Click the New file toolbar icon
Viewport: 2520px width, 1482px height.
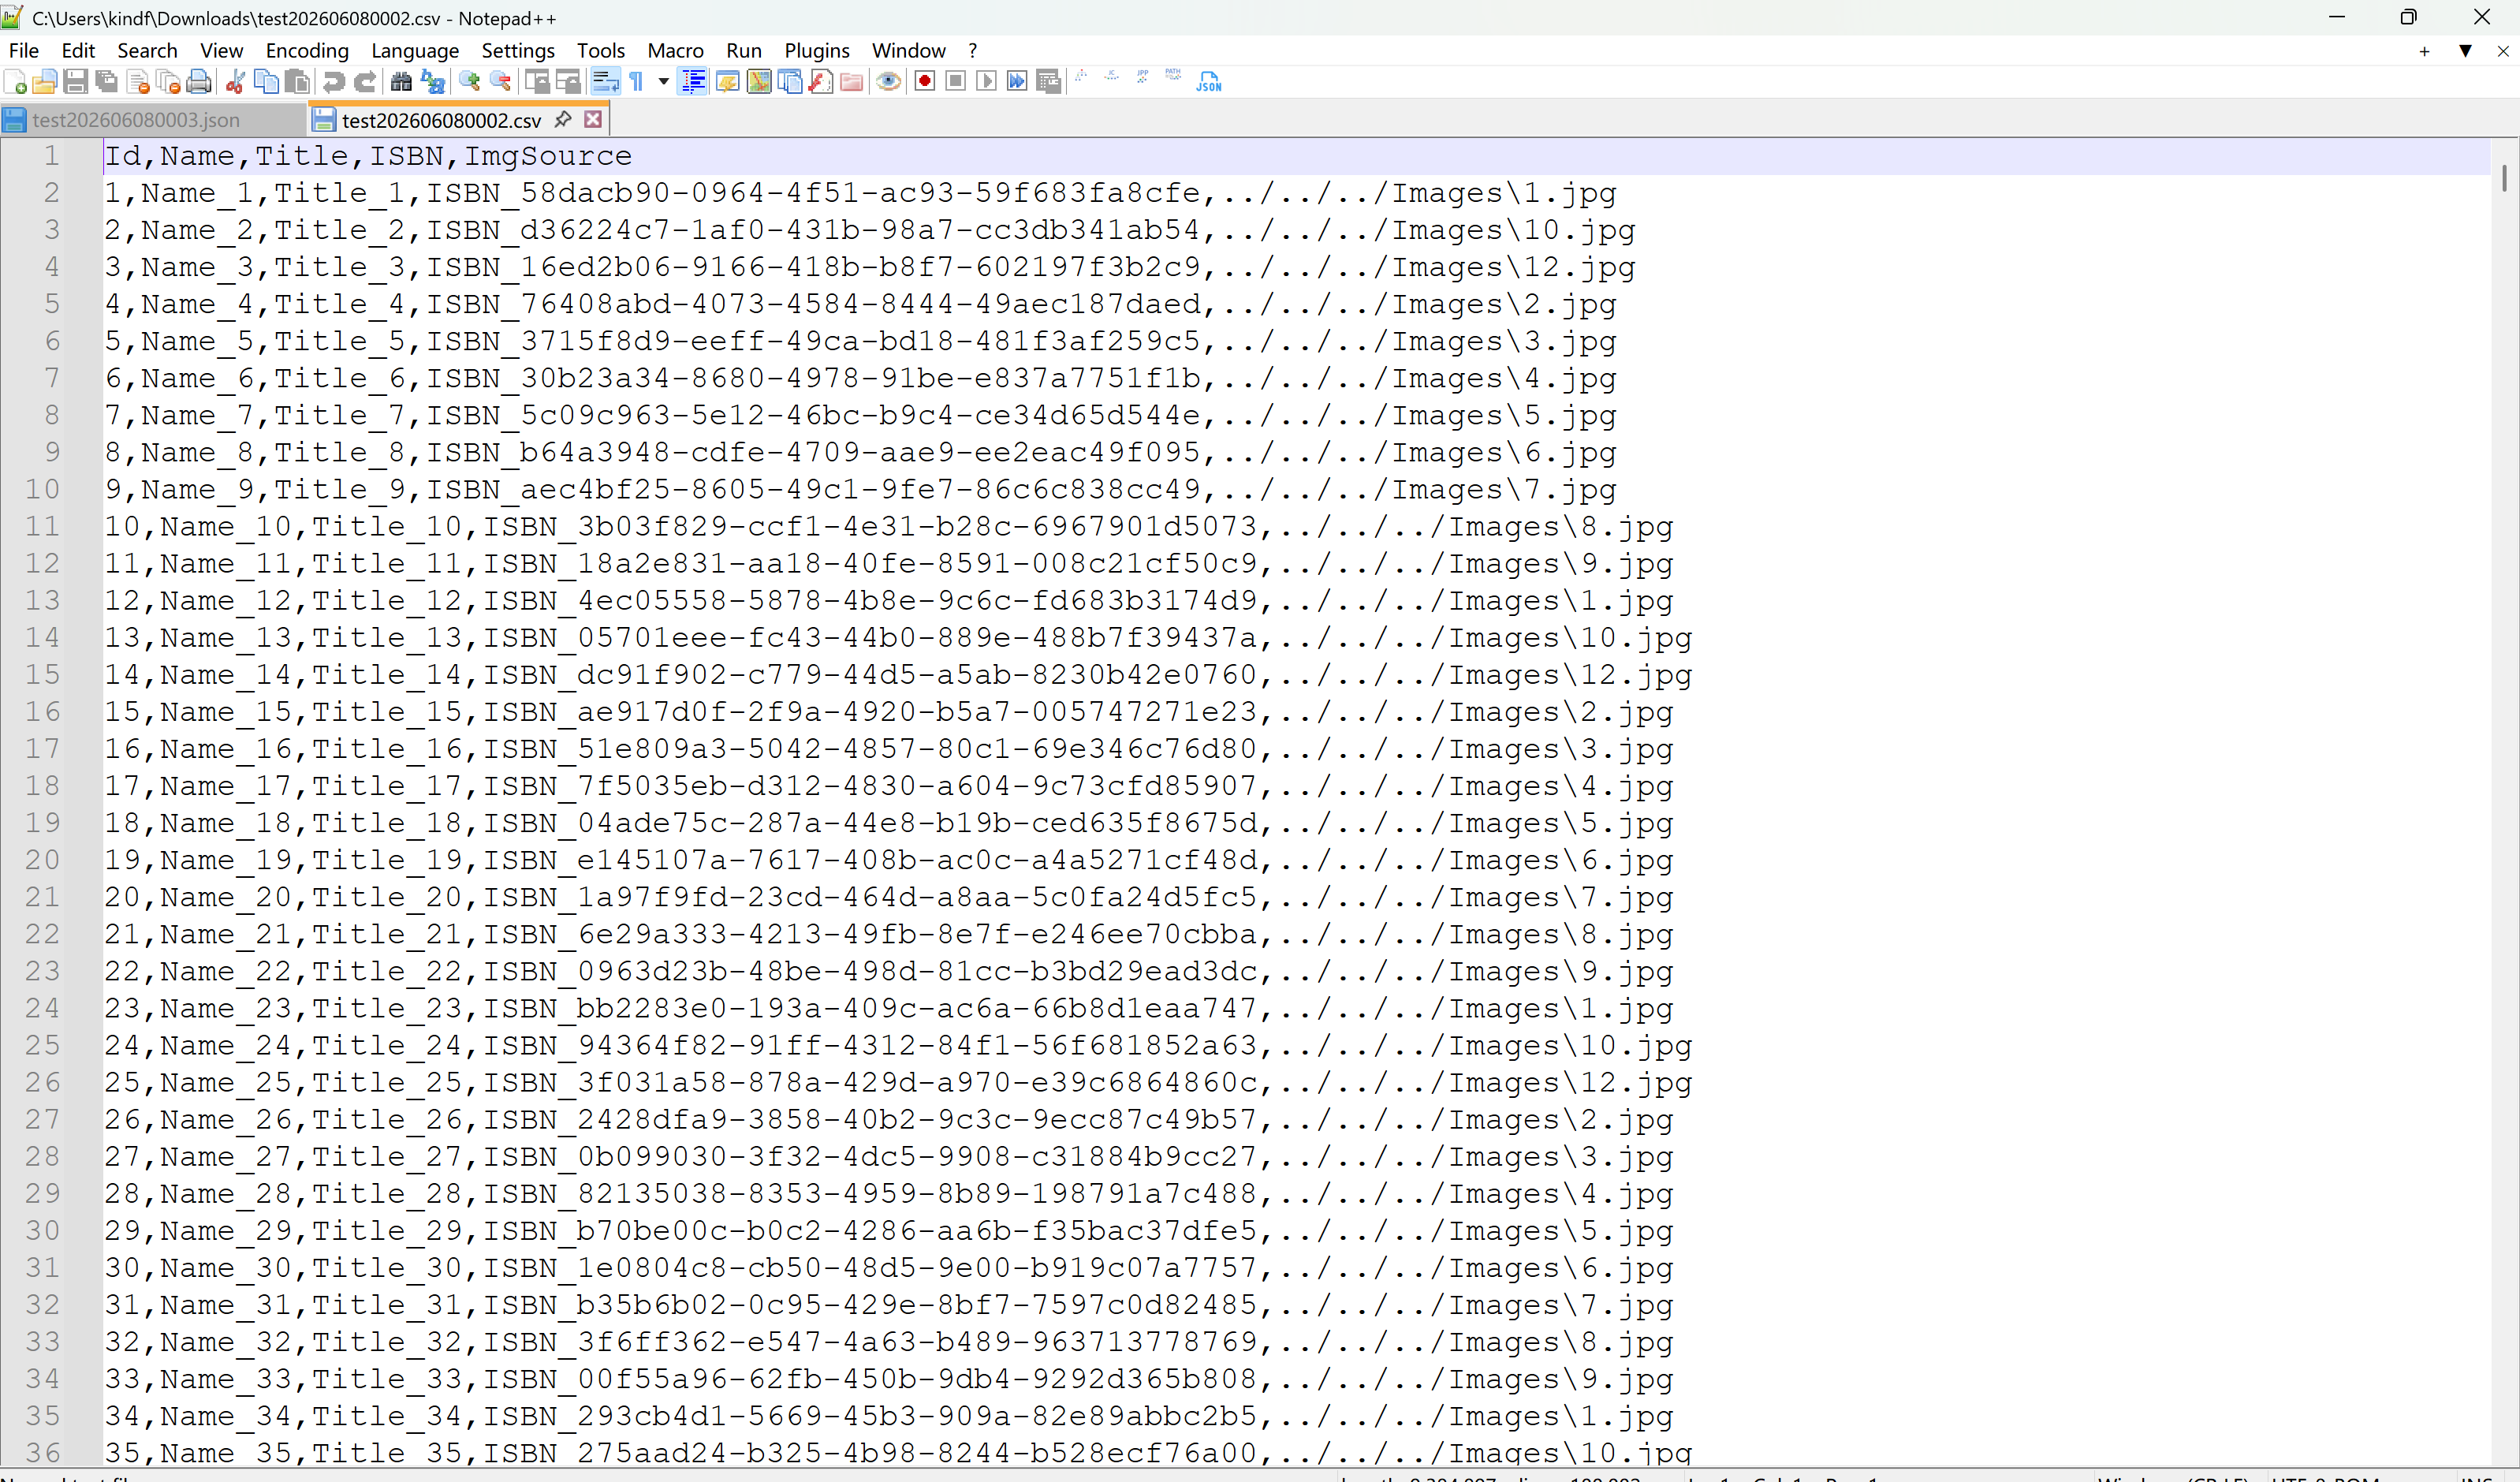pyautogui.click(x=16, y=82)
